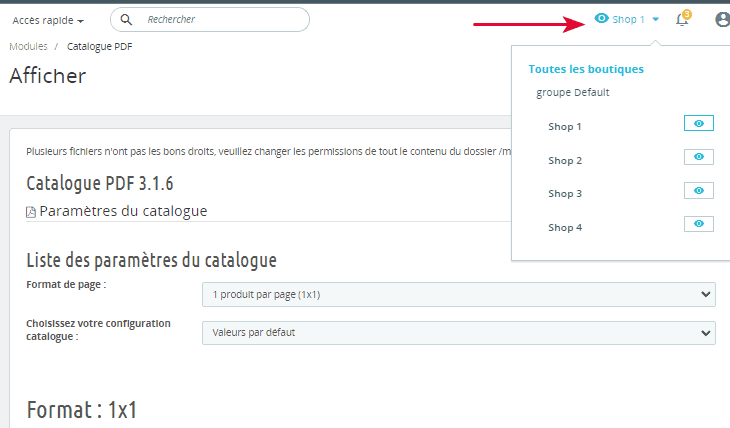730x428 pixels.
Task: Open the notifications bell icon
Action: pos(683,19)
